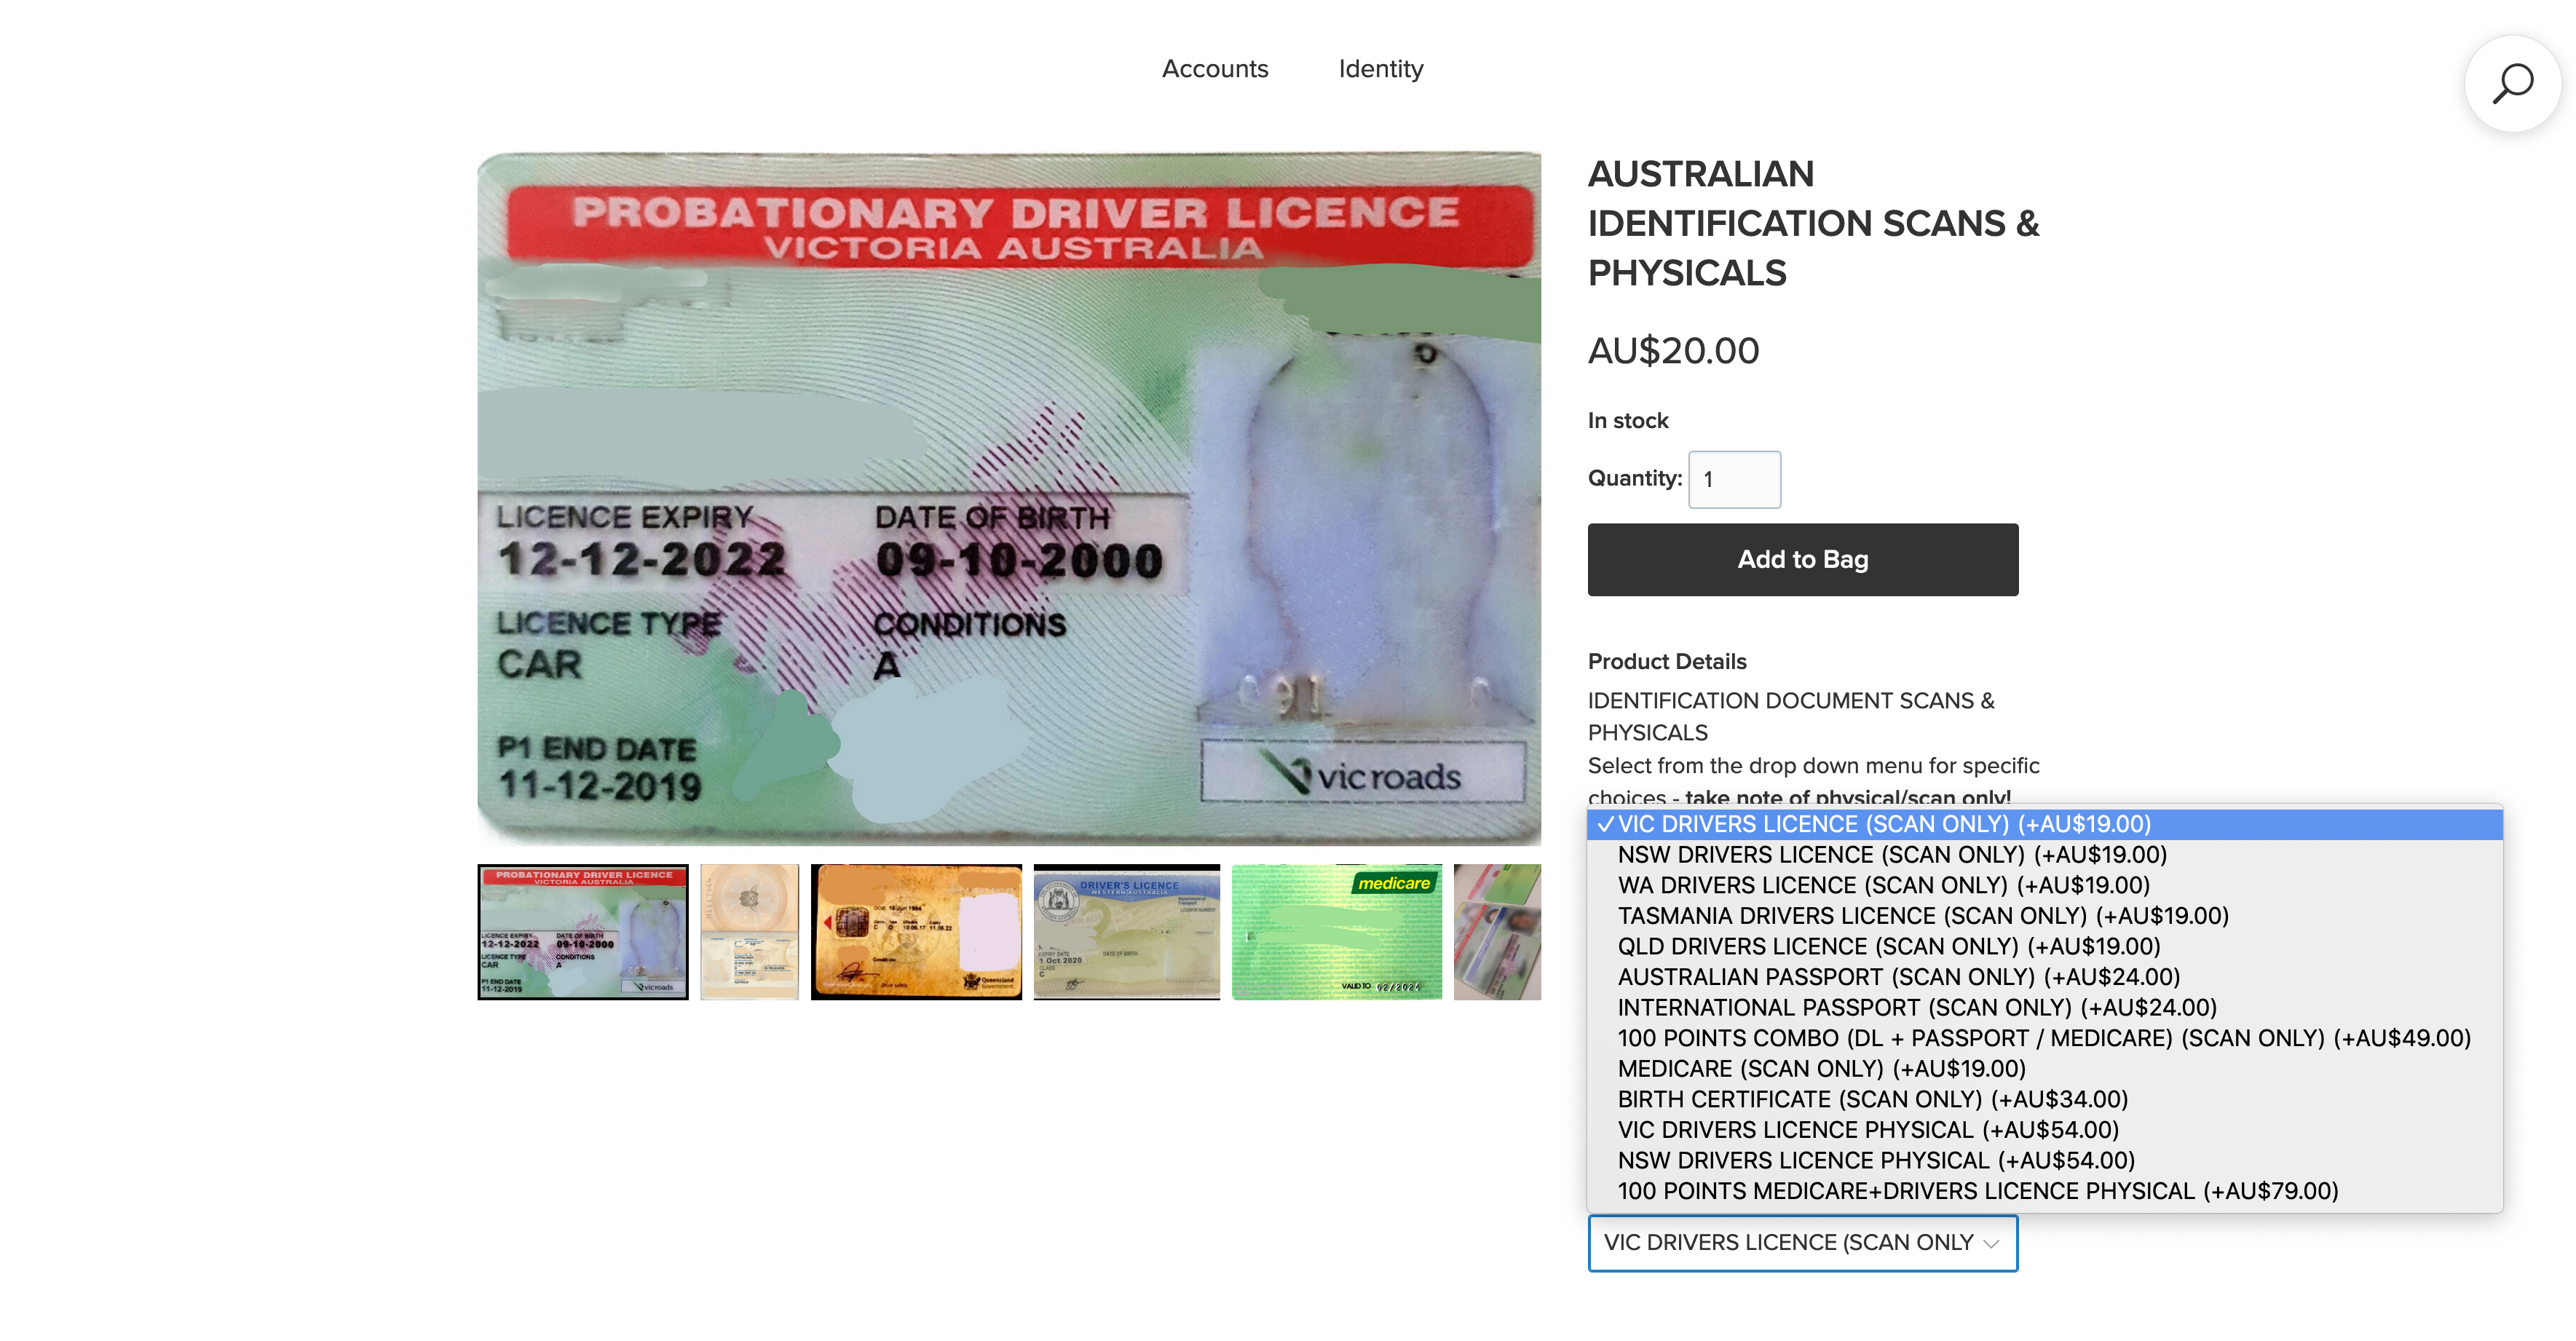This screenshot has height=1341, width=2576.
Task: Select the green medicare card thumbnail
Action: pyautogui.click(x=1336, y=931)
